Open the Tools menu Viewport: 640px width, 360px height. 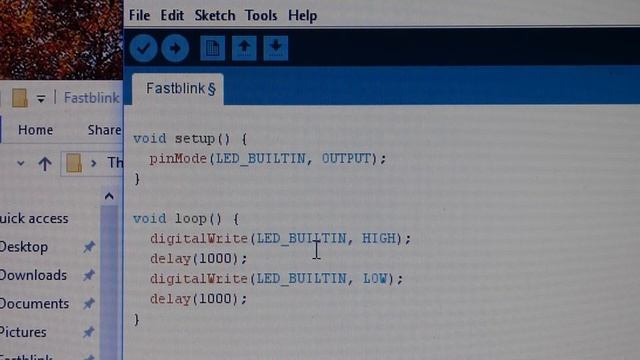tap(261, 16)
